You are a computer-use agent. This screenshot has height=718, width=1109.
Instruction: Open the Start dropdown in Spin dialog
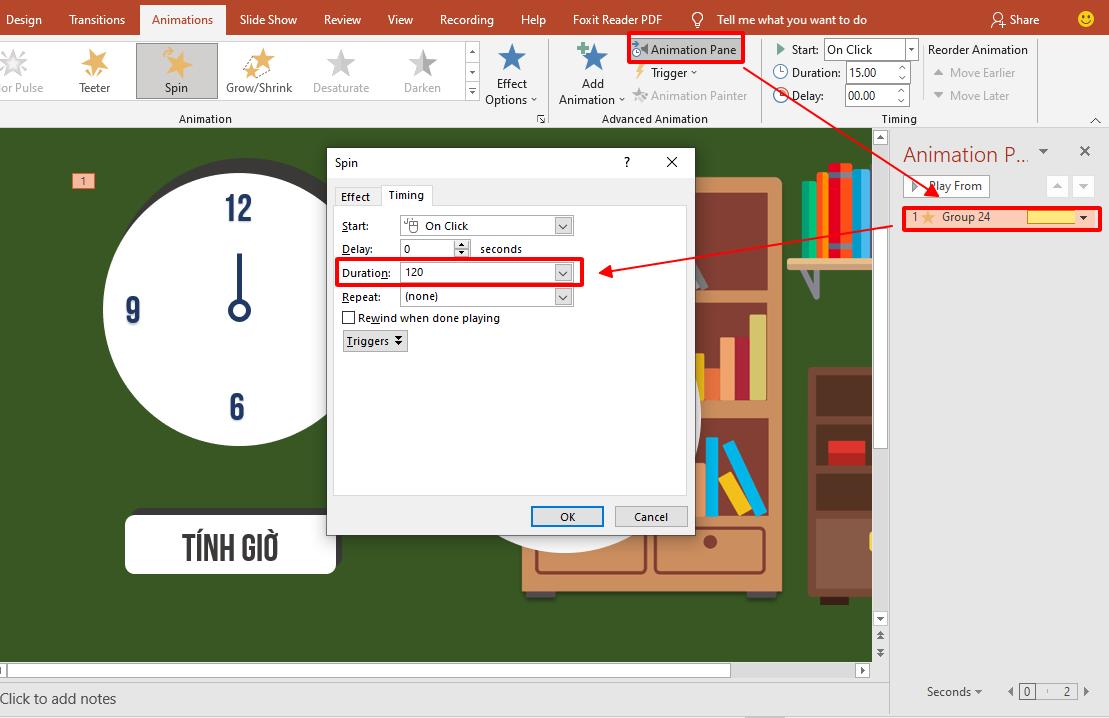tap(562, 225)
